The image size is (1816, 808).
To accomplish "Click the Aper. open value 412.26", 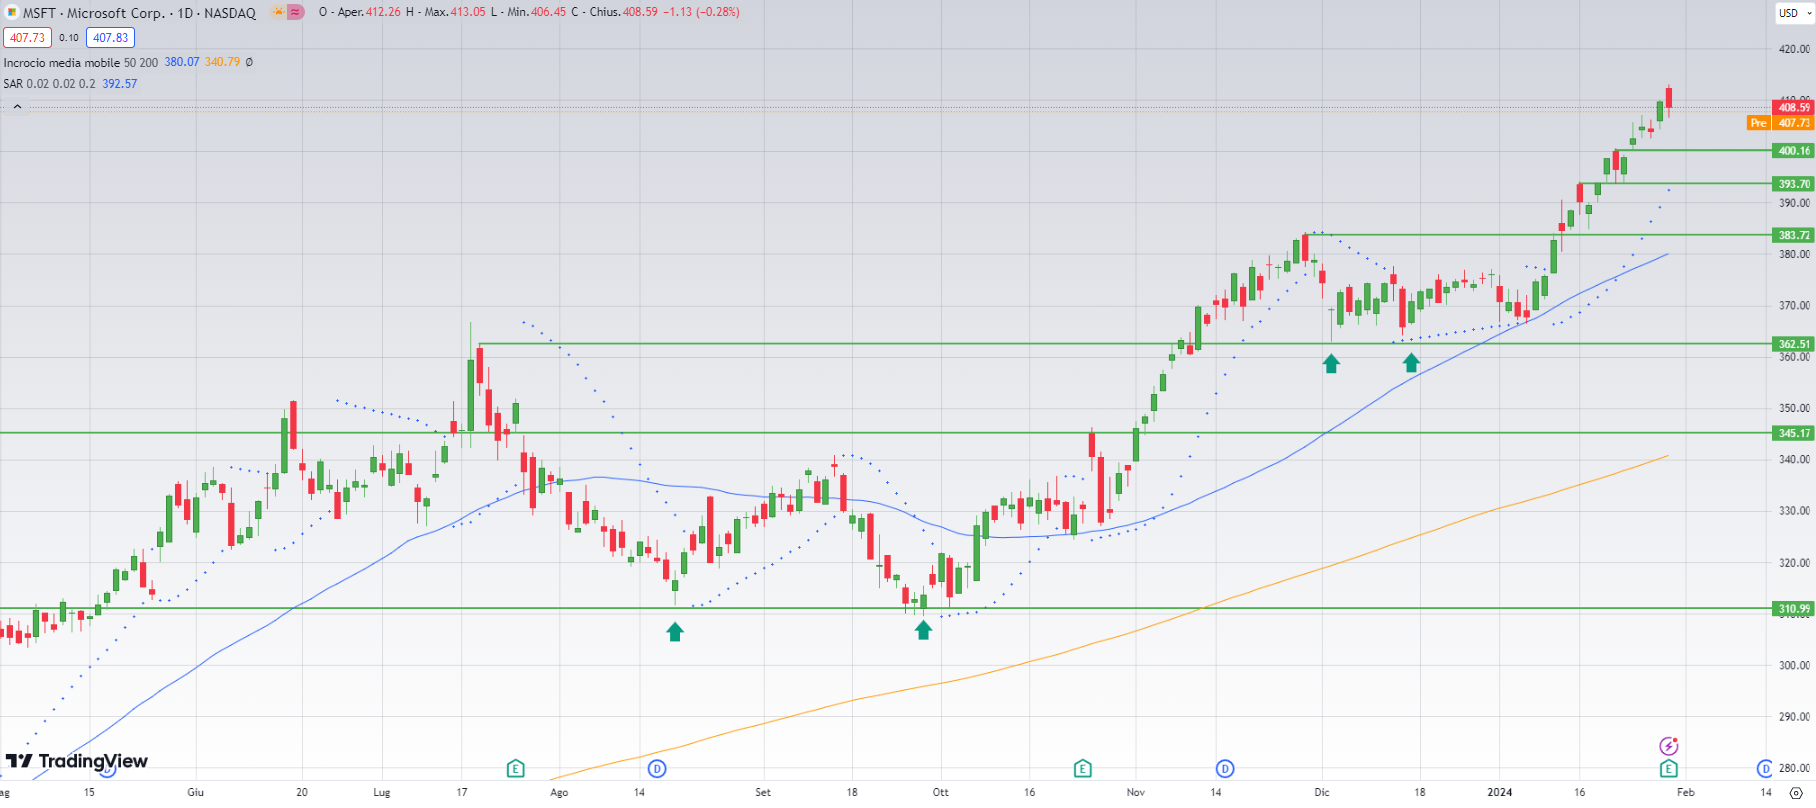I will (x=383, y=12).
